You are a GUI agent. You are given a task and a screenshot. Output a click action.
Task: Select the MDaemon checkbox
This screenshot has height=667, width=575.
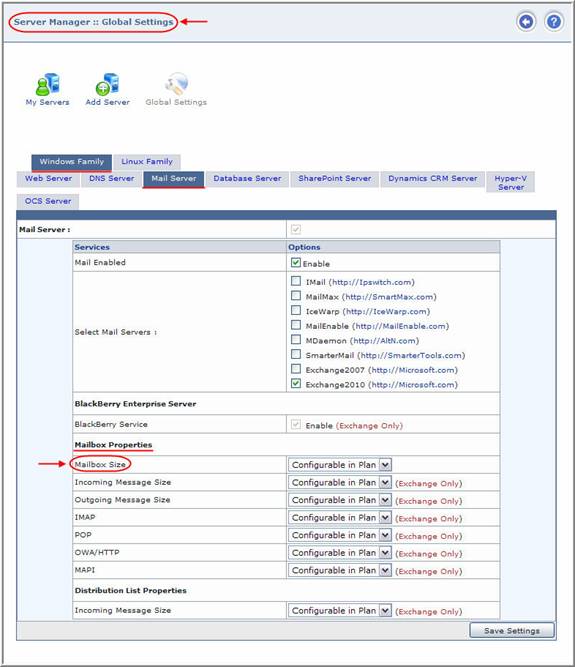[296, 339]
